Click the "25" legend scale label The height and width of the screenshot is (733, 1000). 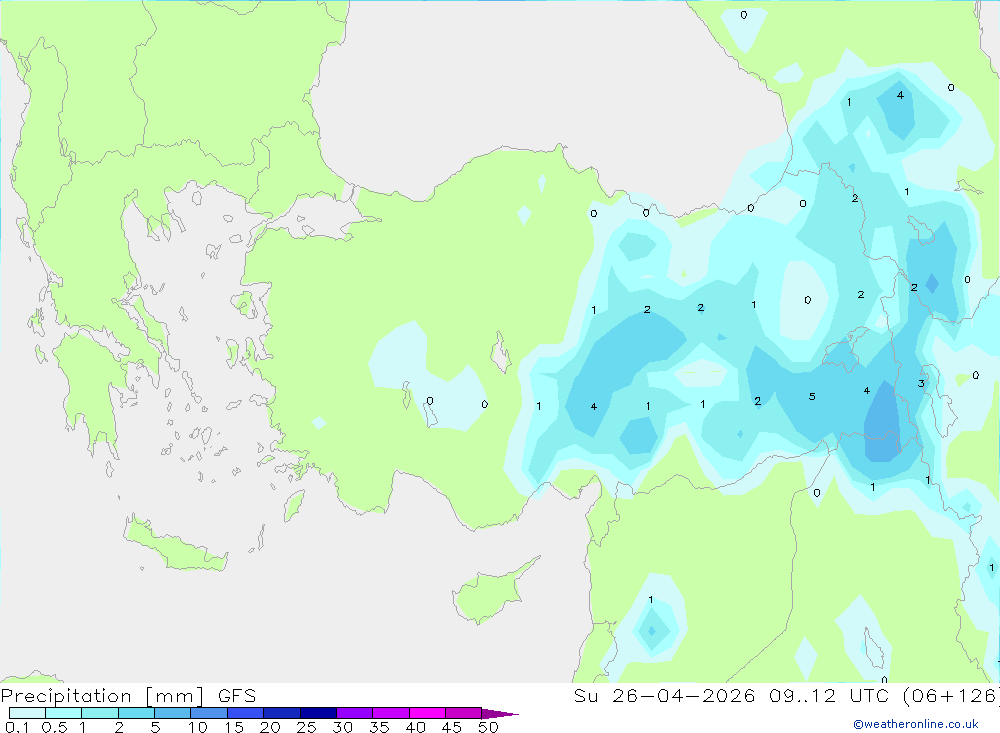(x=306, y=727)
